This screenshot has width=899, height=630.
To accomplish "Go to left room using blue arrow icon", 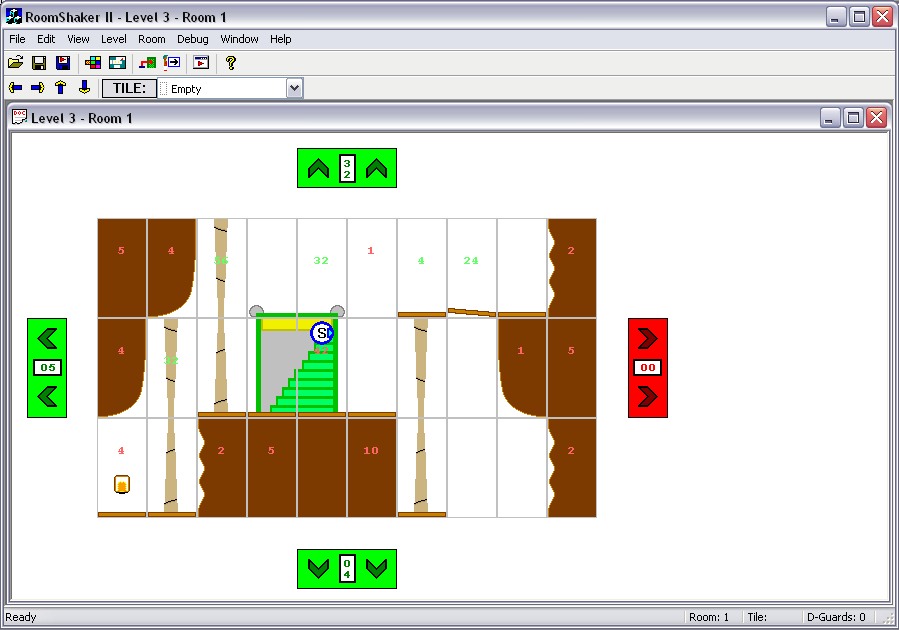I will point(15,88).
